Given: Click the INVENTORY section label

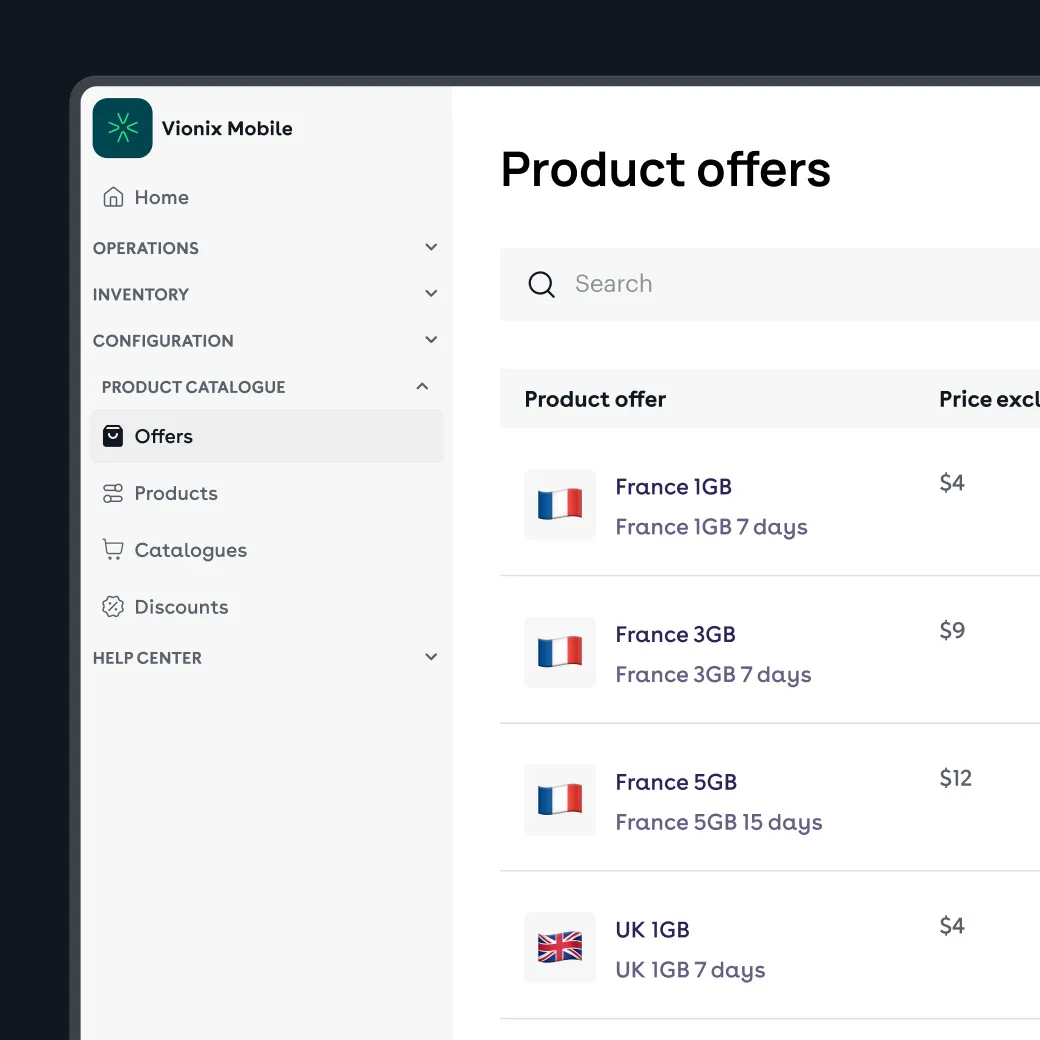Looking at the screenshot, I should pos(141,294).
